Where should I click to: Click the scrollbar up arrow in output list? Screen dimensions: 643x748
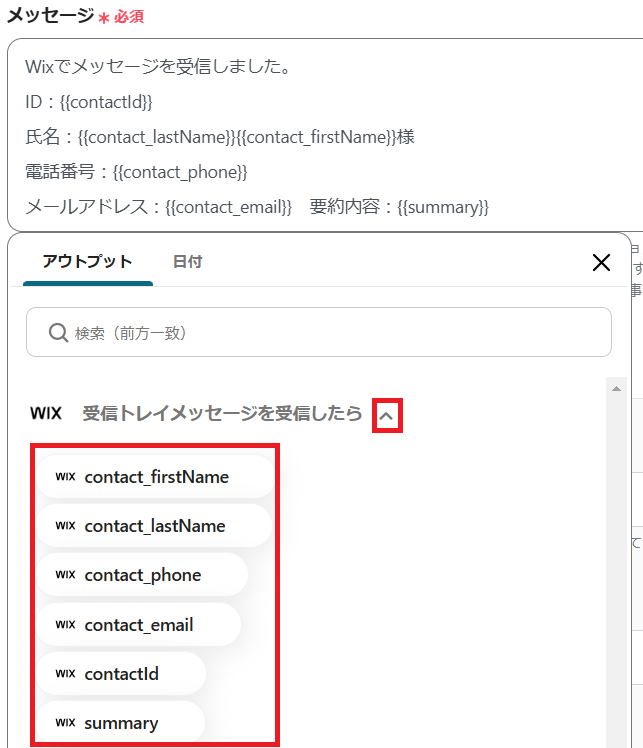(616, 388)
